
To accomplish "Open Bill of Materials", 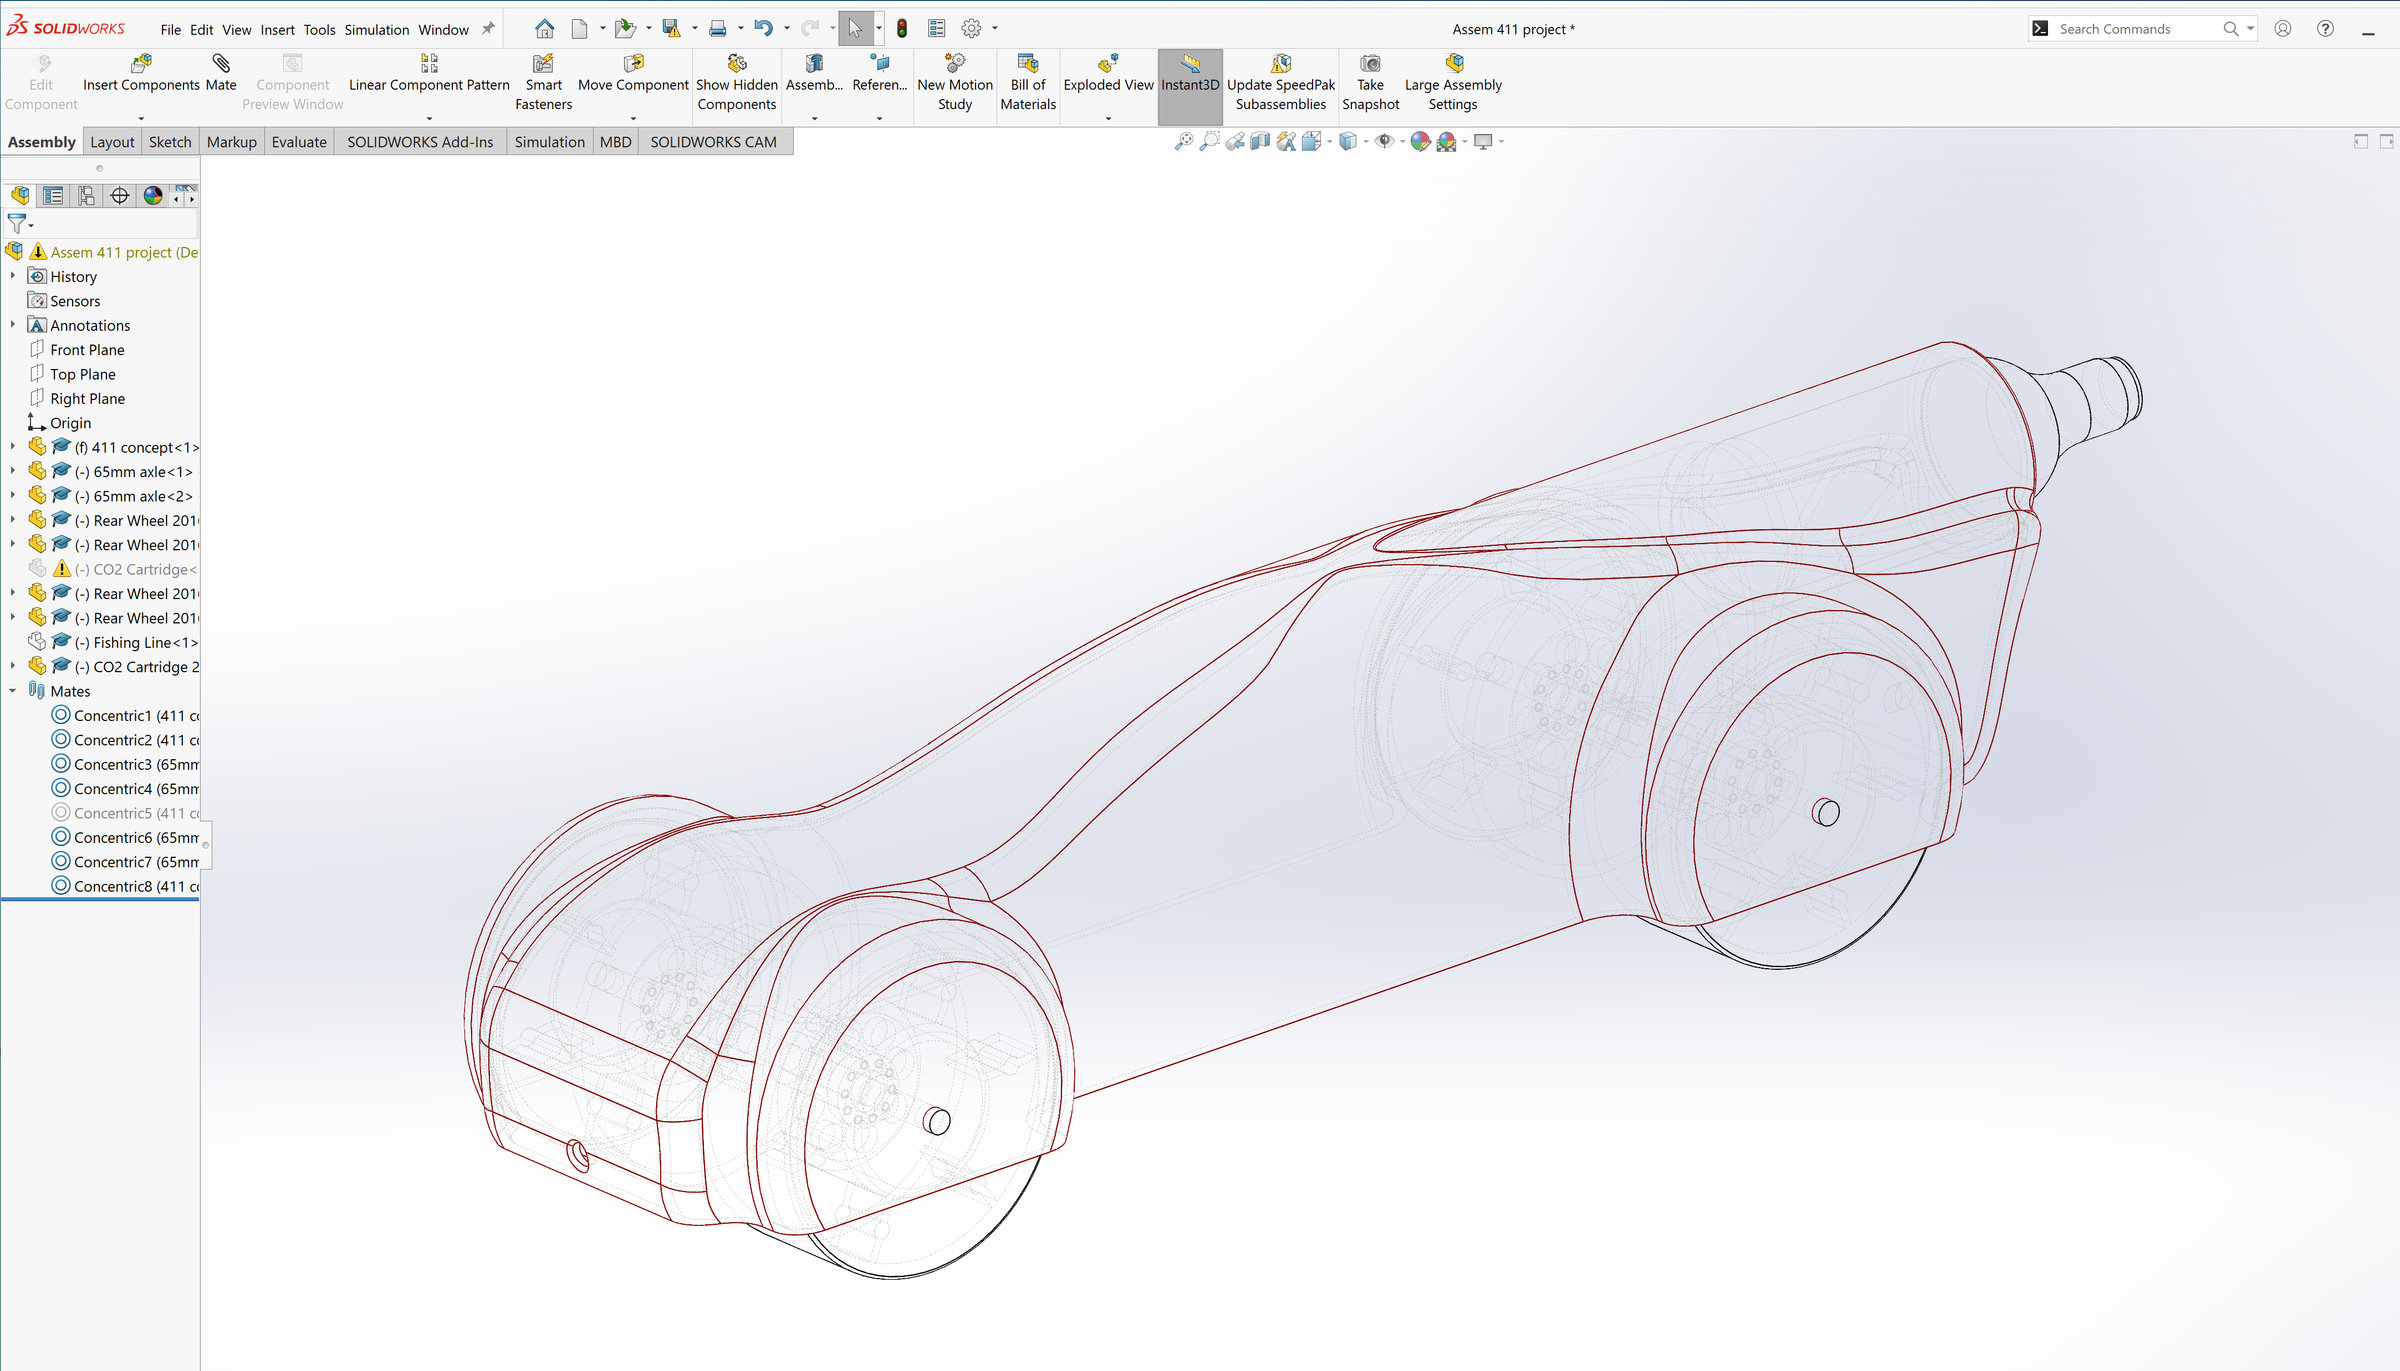I will click(x=1028, y=82).
